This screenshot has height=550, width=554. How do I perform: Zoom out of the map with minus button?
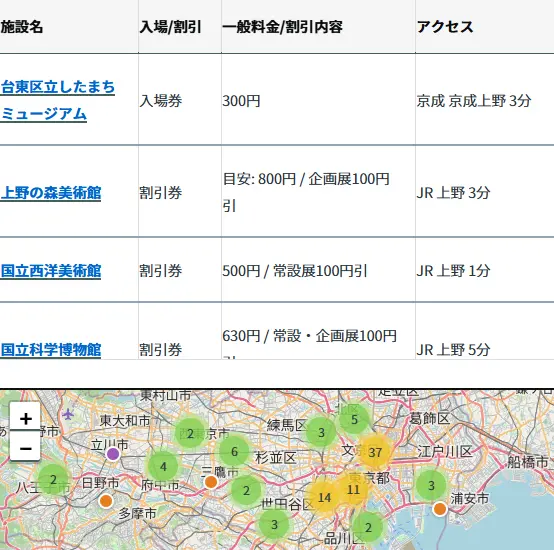(x=25, y=448)
